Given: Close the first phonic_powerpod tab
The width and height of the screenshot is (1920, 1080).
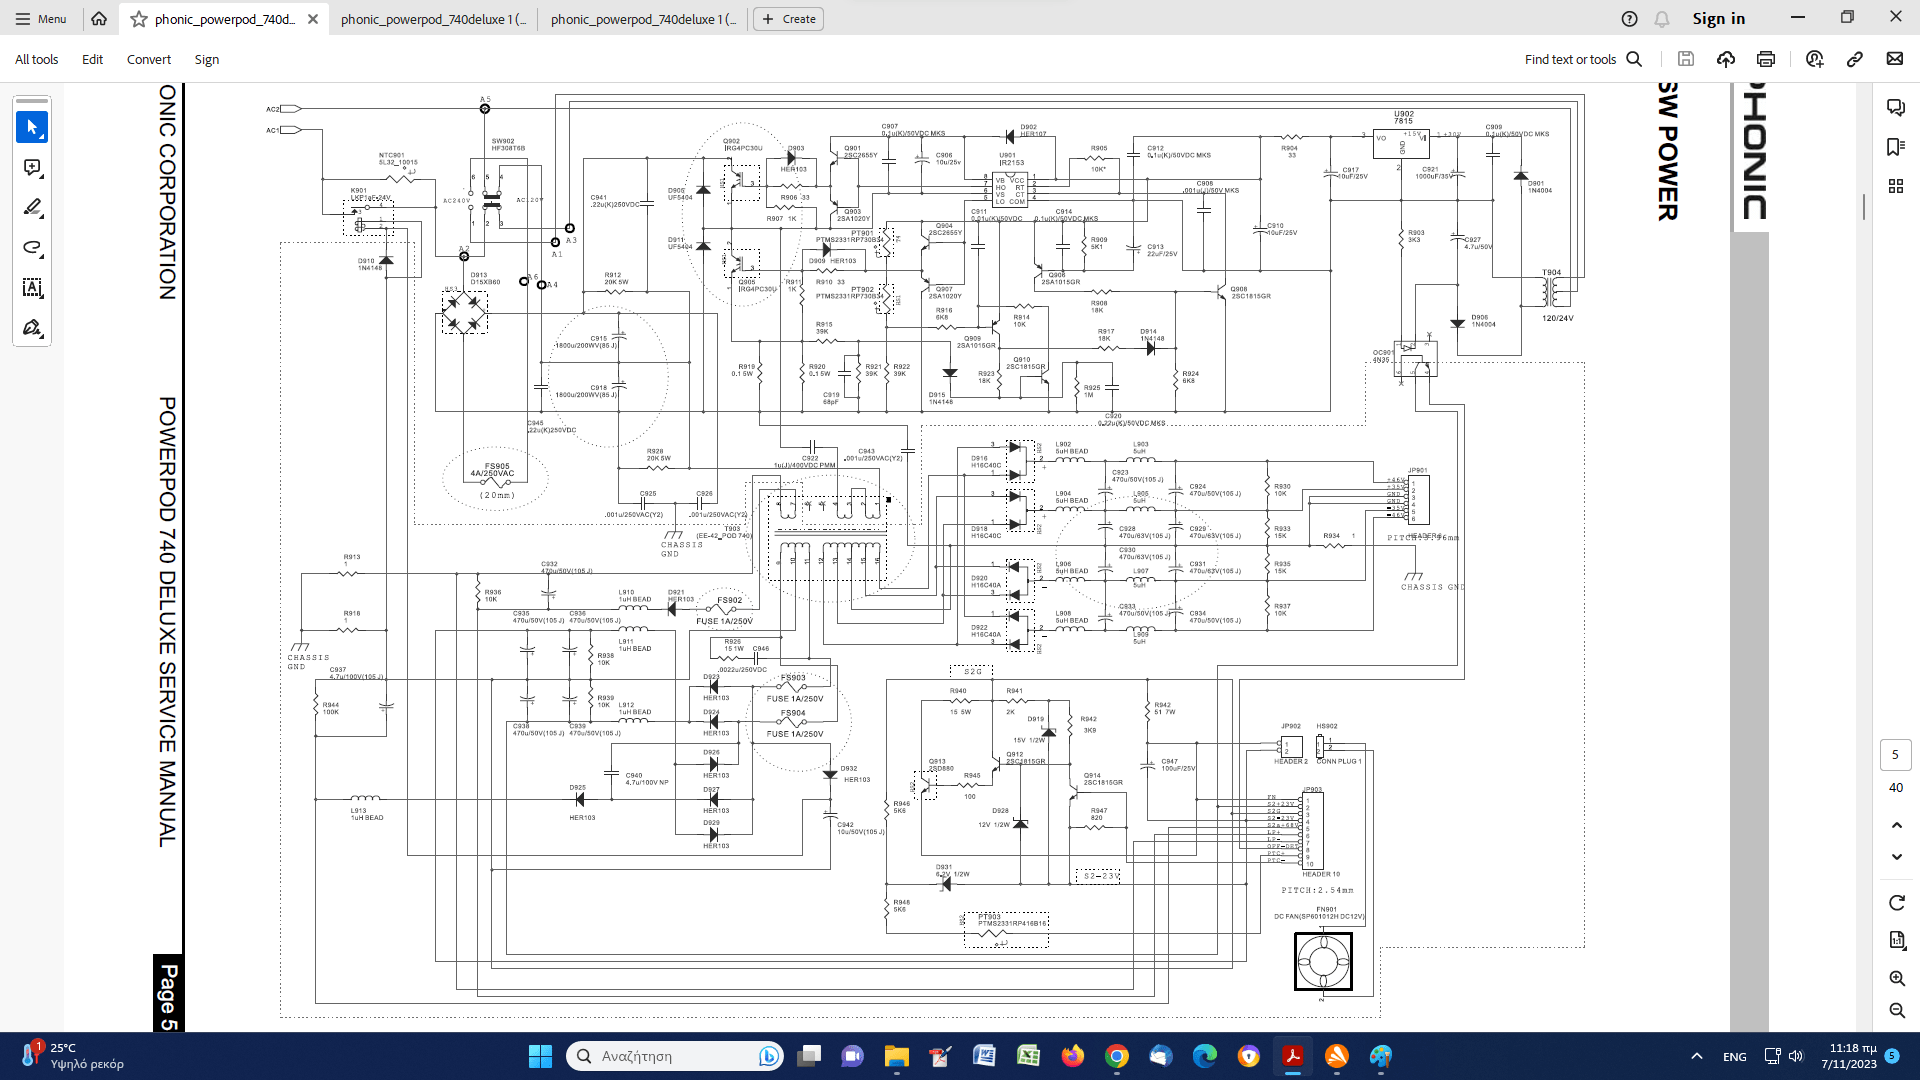Looking at the screenshot, I should 313,19.
